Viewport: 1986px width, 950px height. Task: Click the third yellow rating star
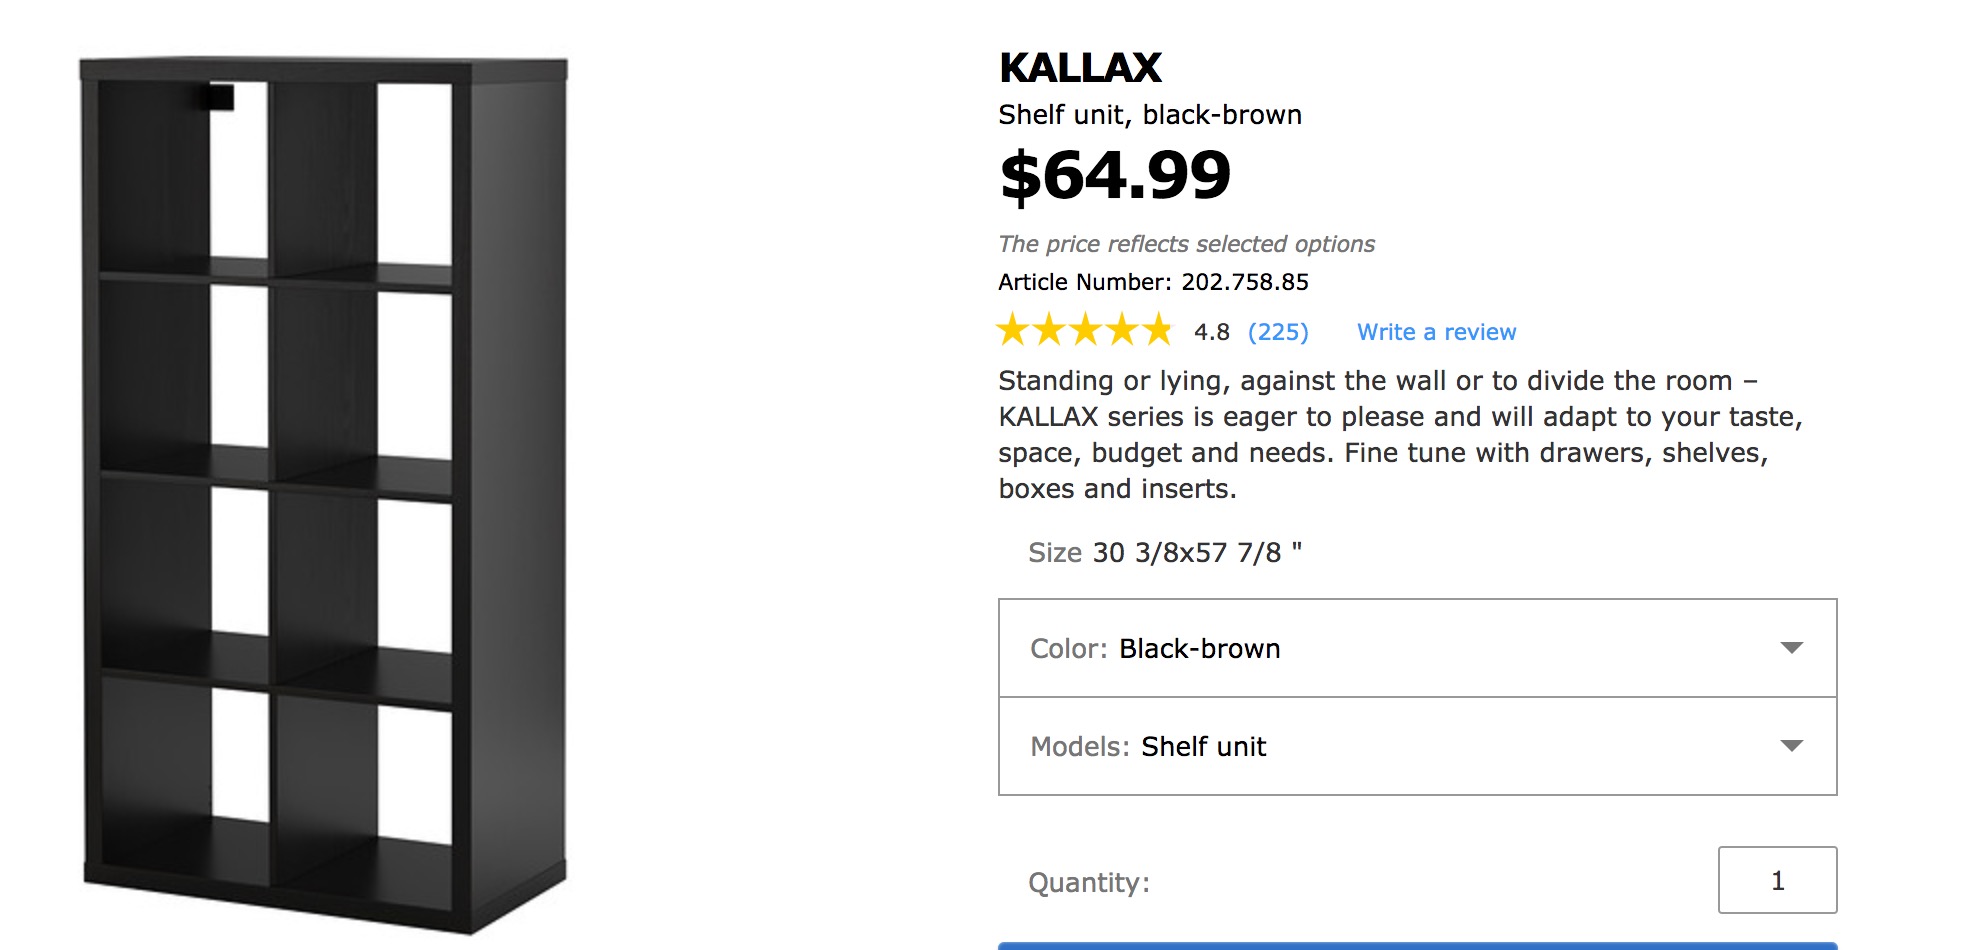point(1085,330)
